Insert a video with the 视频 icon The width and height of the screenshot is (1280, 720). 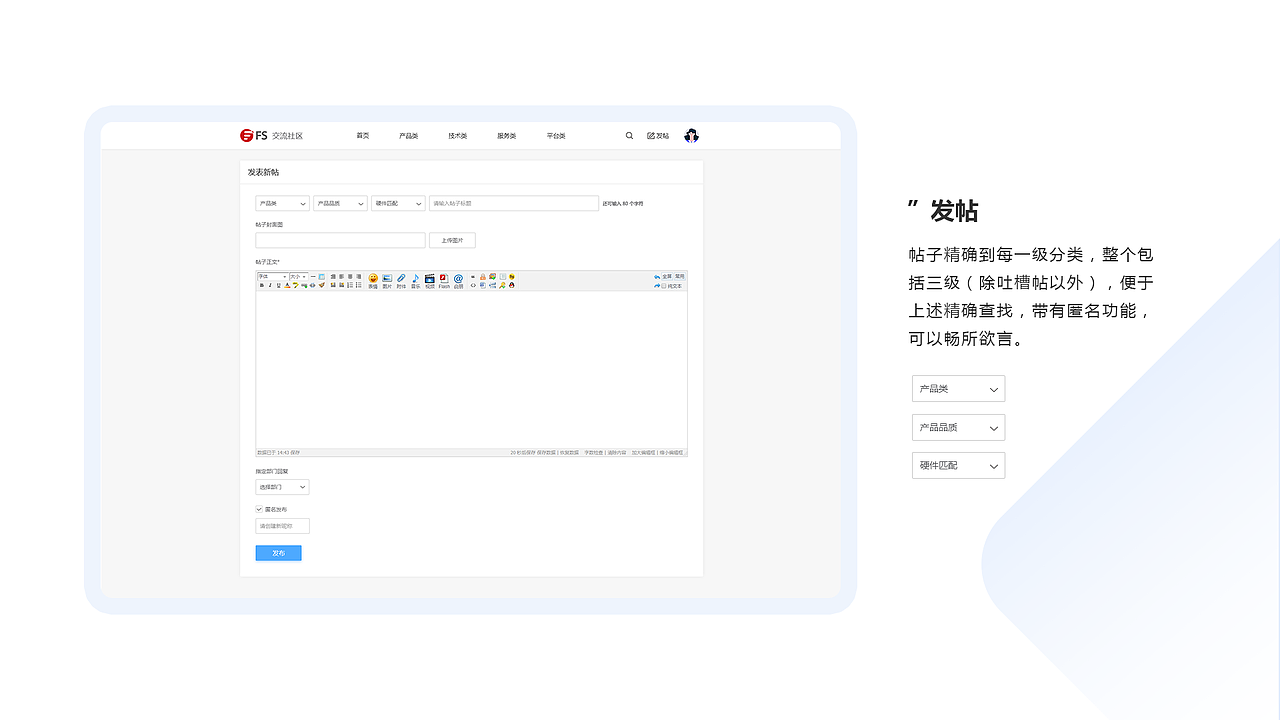coord(430,279)
